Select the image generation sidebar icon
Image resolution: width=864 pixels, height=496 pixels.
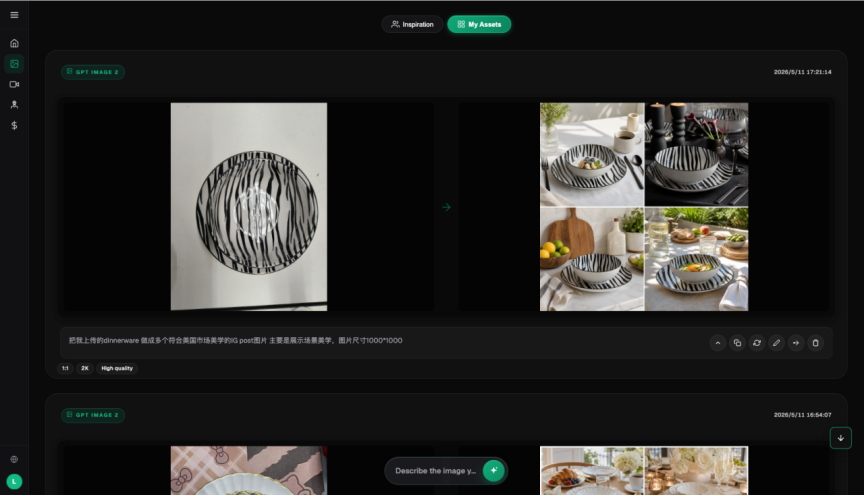(x=14, y=64)
